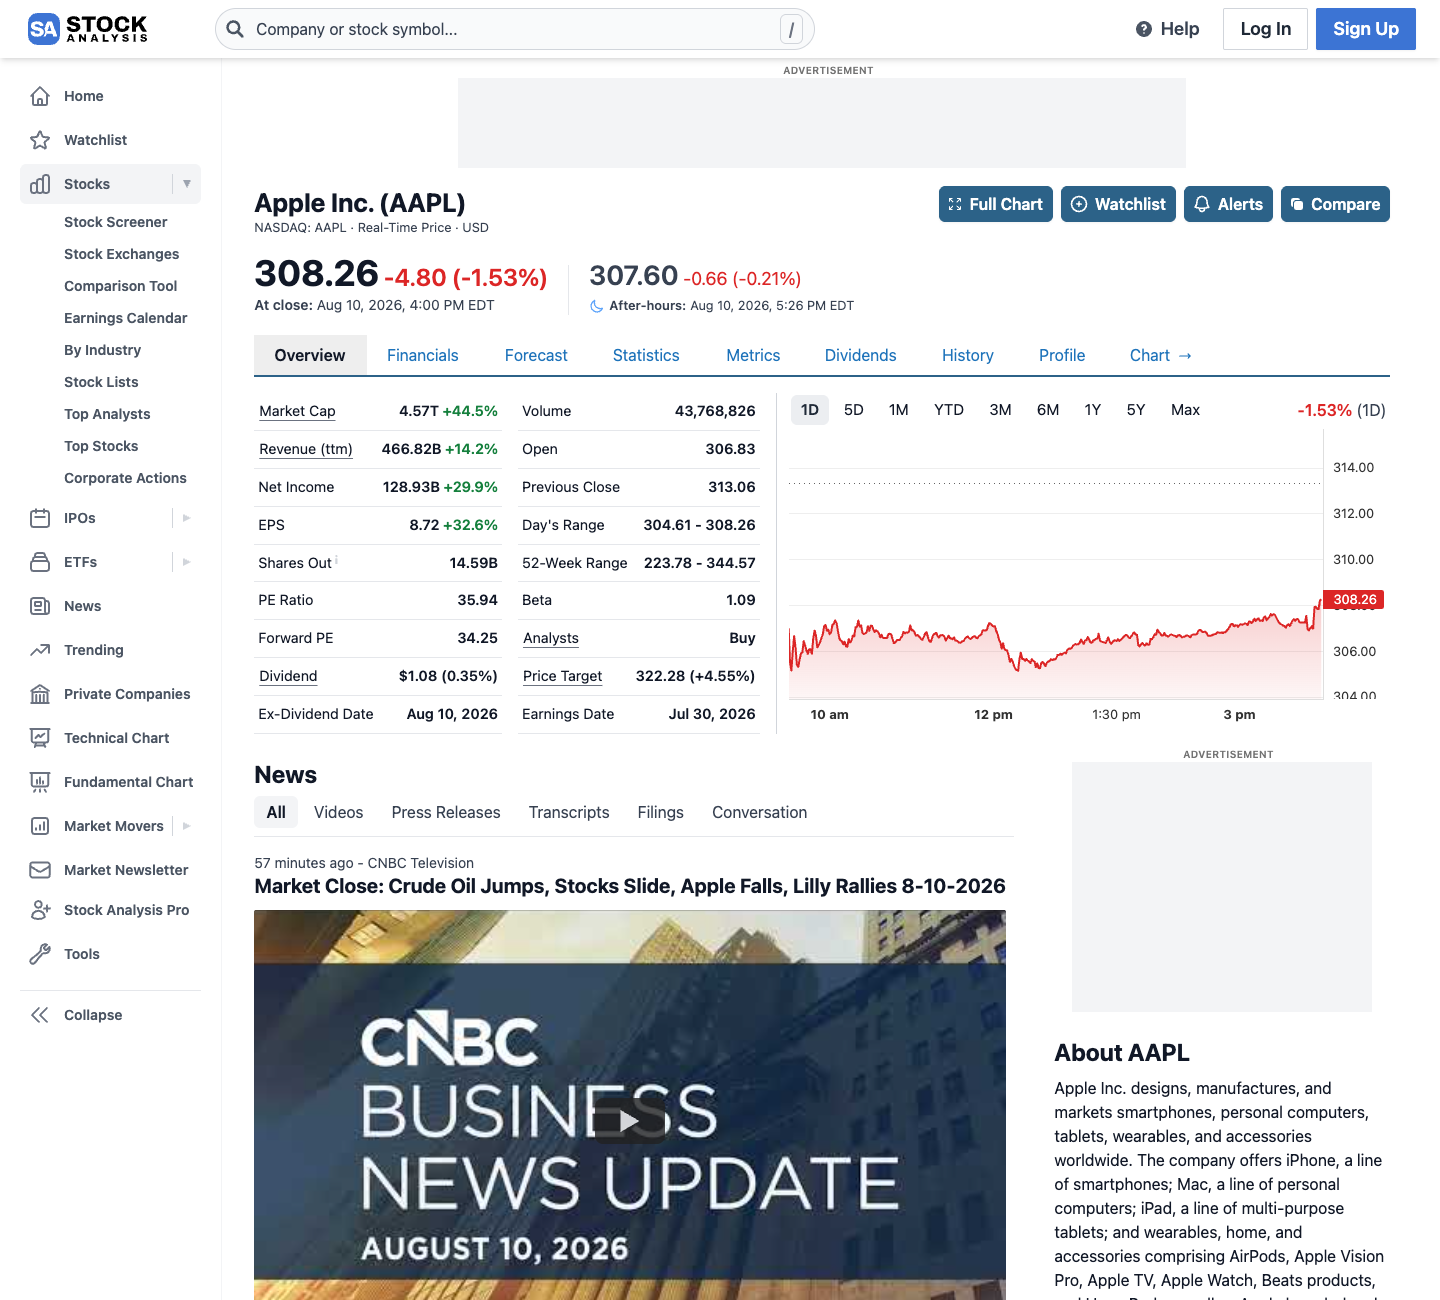Click the Fundamental Chart icon
Screen dimensions: 1440x1300
tap(40, 782)
